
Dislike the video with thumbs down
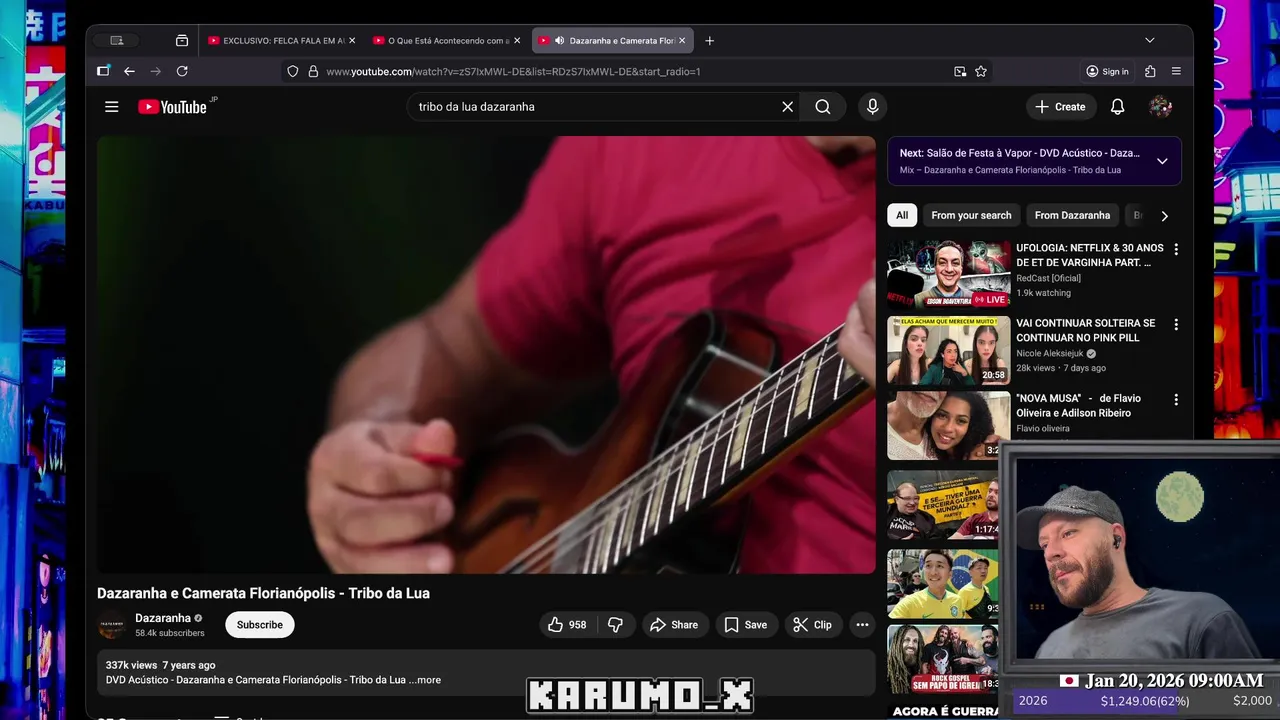[616, 625]
